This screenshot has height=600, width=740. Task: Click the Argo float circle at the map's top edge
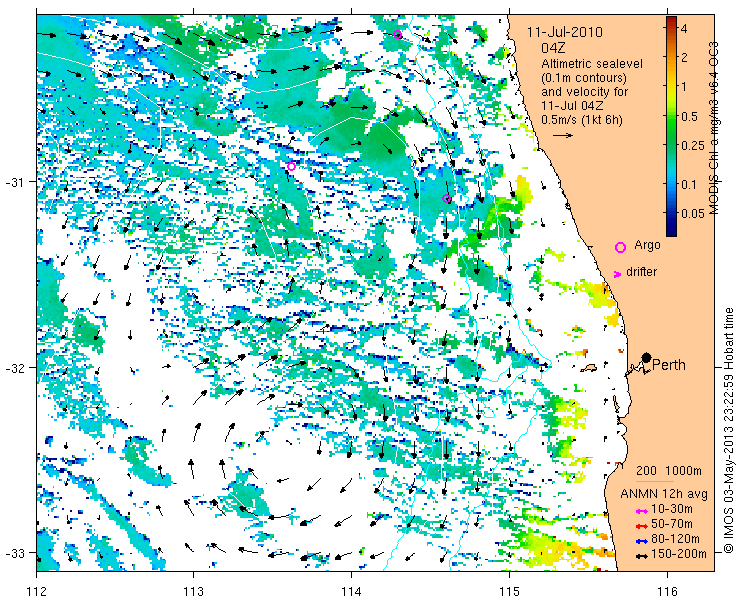click(397, 34)
